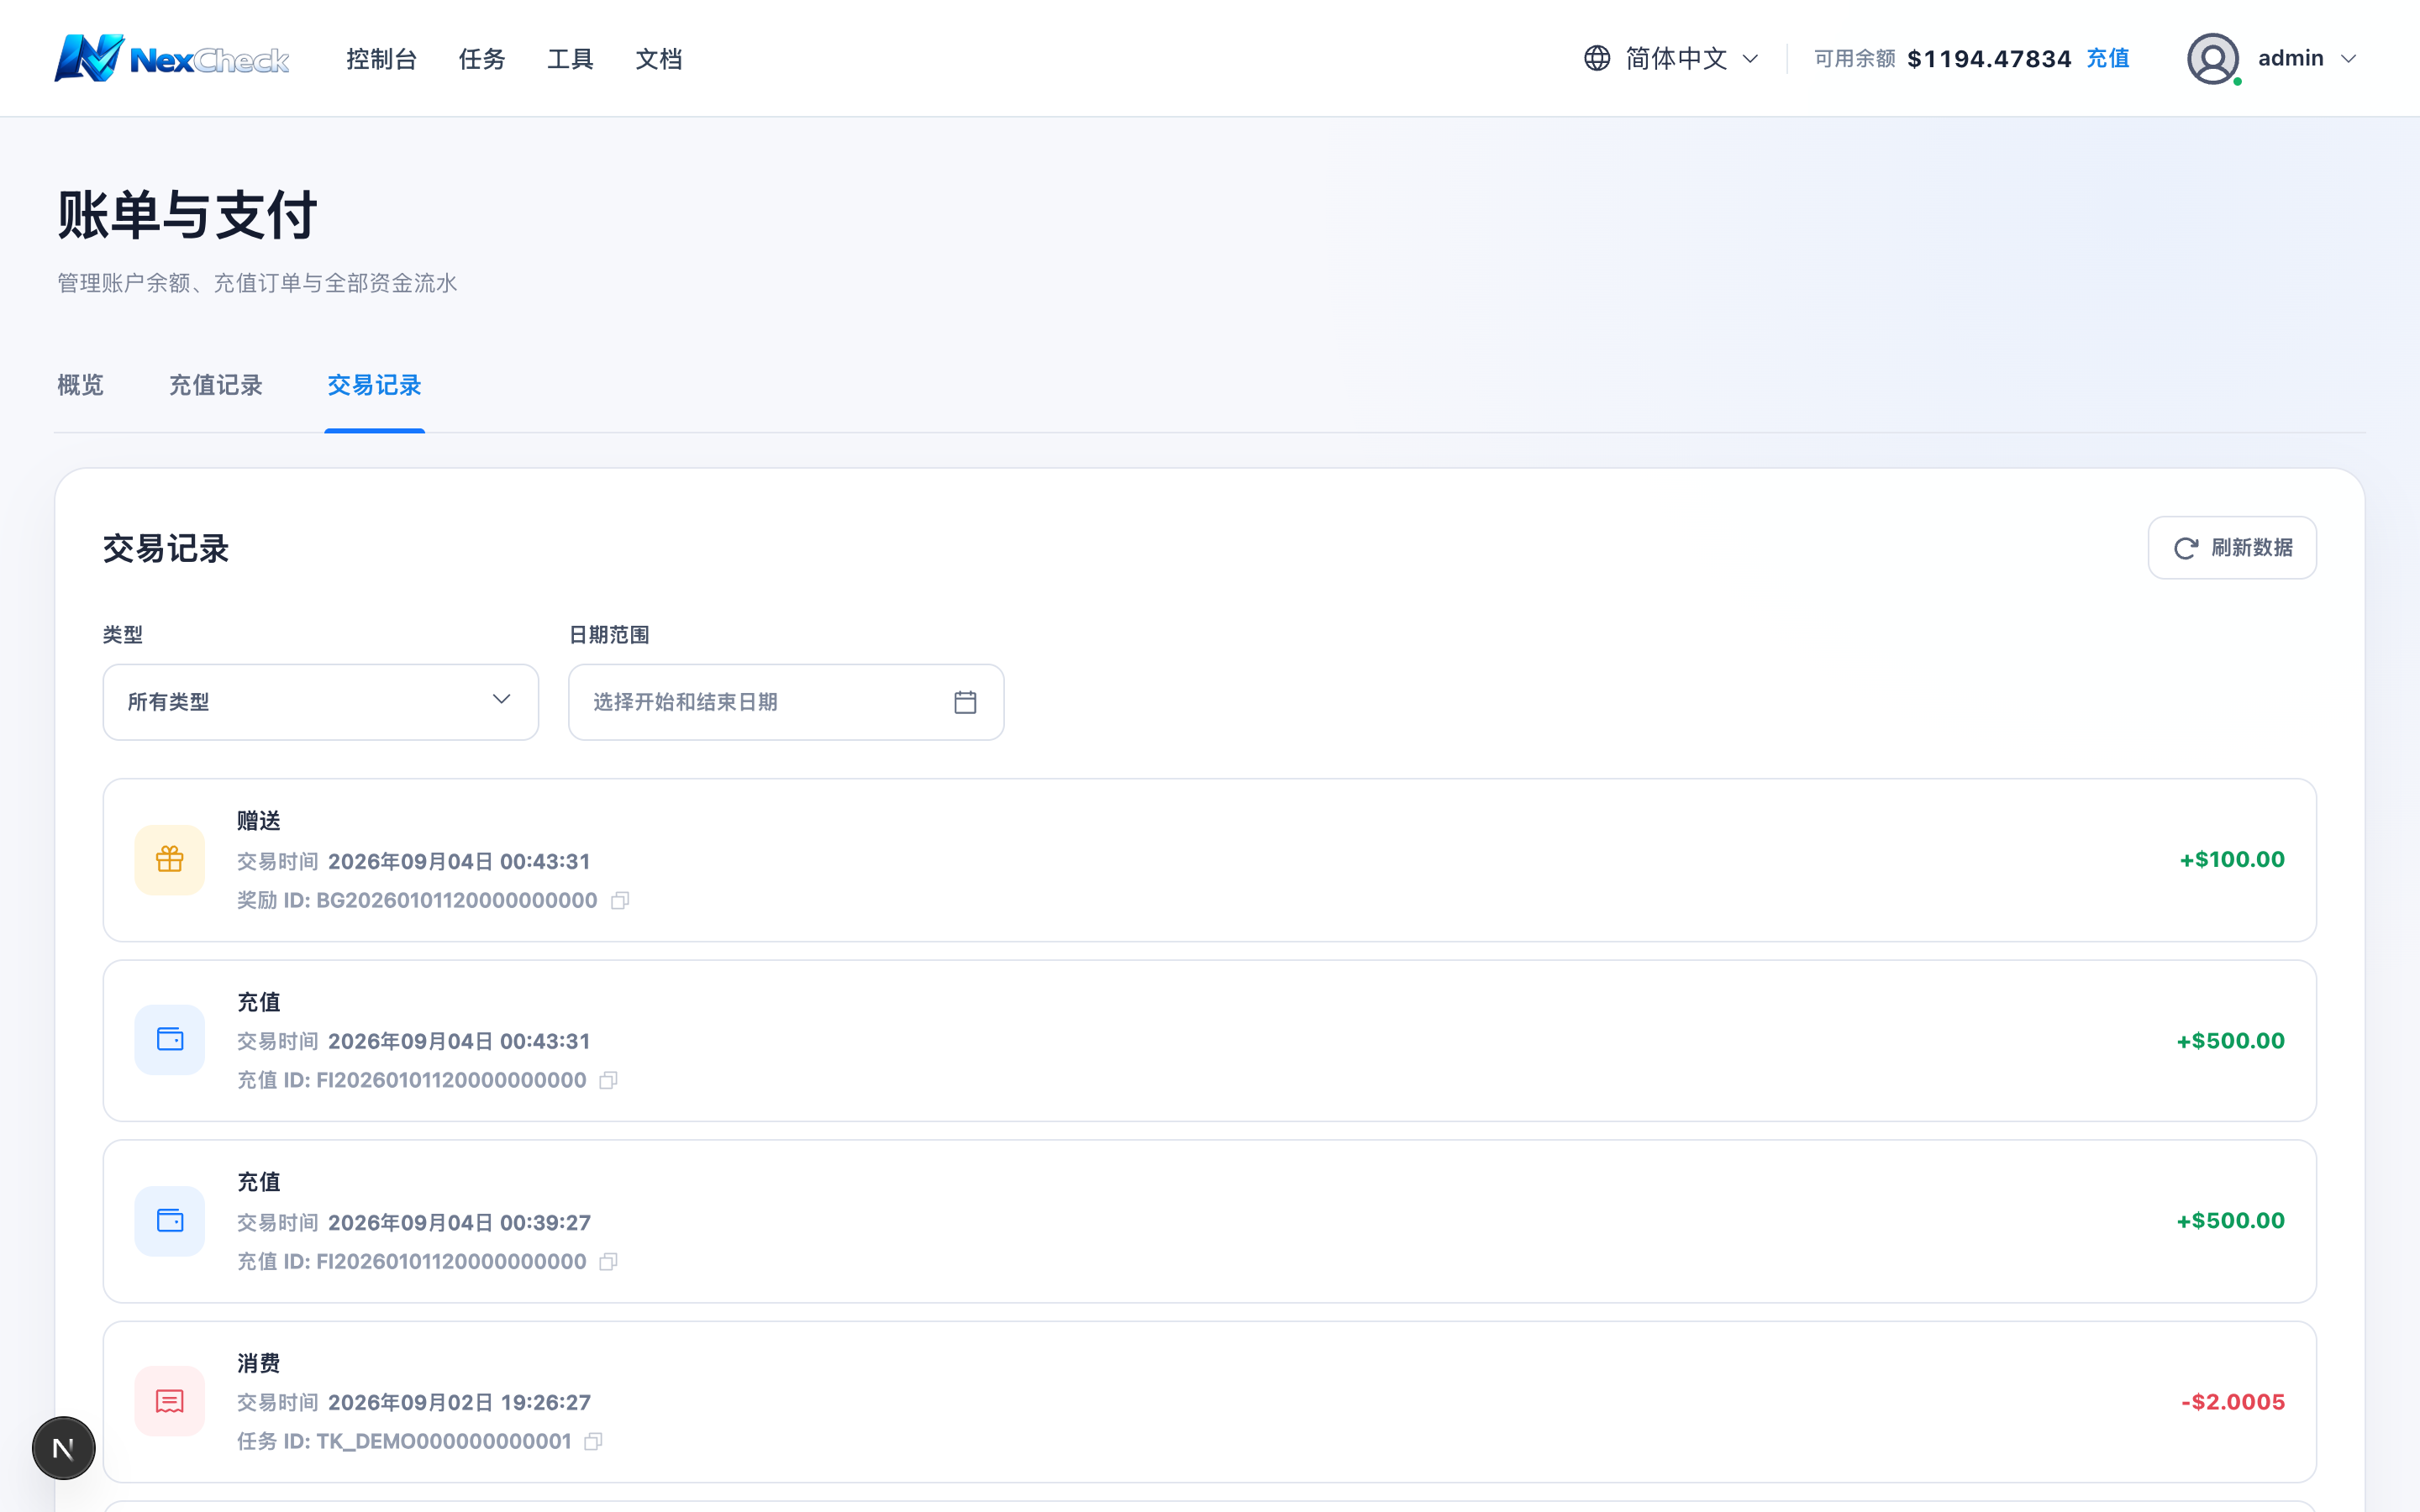Click timestamp 2026年09月04日 00:39:27

pyautogui.click(x=460, y=1223)
